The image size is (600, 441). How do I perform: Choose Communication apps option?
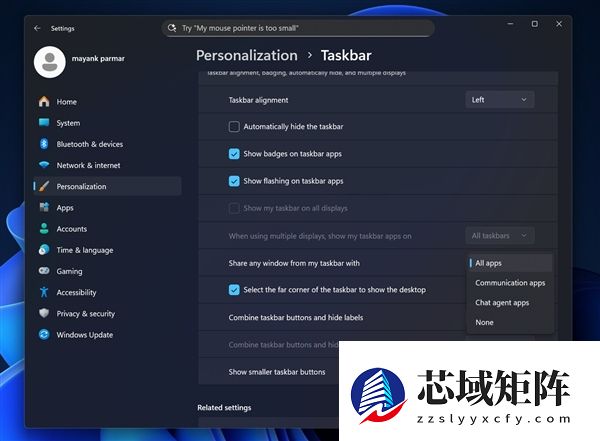510,283
